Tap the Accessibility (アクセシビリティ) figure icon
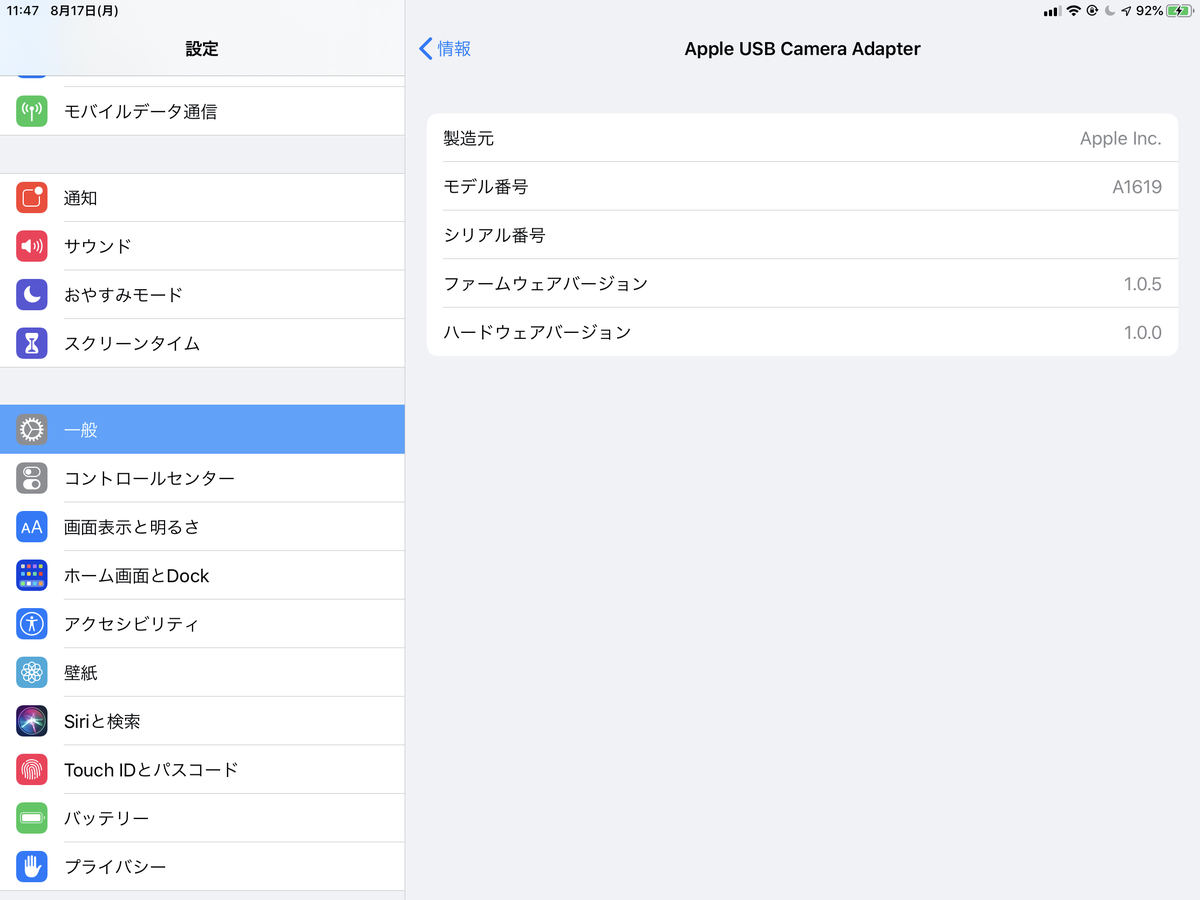This screenshot has width=1200, height=900. point(32,624)
